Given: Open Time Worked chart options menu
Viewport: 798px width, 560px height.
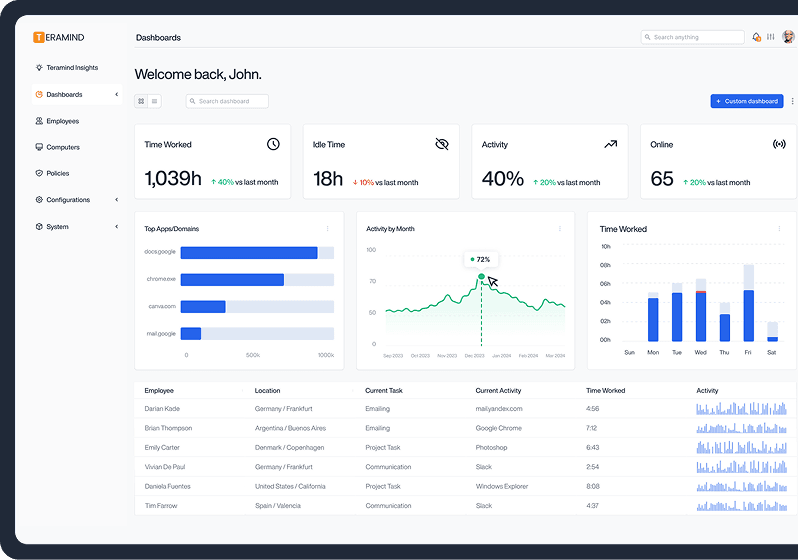Looking at the screenshot, I should 779,229.
